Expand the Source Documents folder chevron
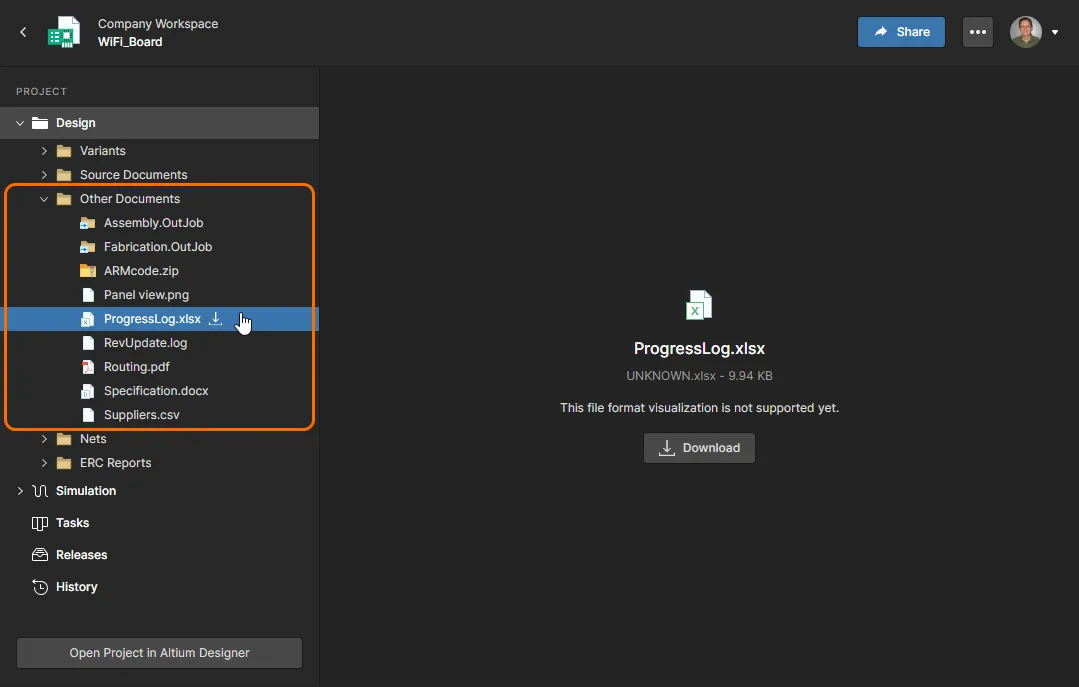This screenshot has width=1079, height=687. tap(44, 175)
